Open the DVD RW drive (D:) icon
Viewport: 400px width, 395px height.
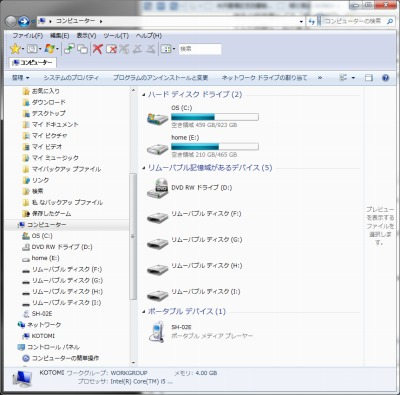(x=157, y=188)
